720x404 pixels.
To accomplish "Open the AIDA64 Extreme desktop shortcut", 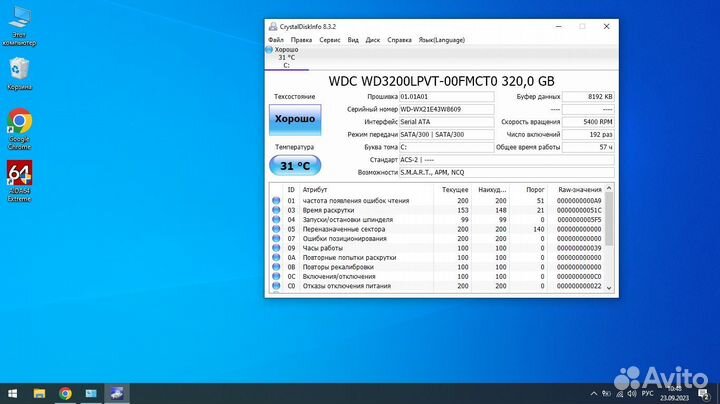I will pyautogui.click(x=19, y=181).
